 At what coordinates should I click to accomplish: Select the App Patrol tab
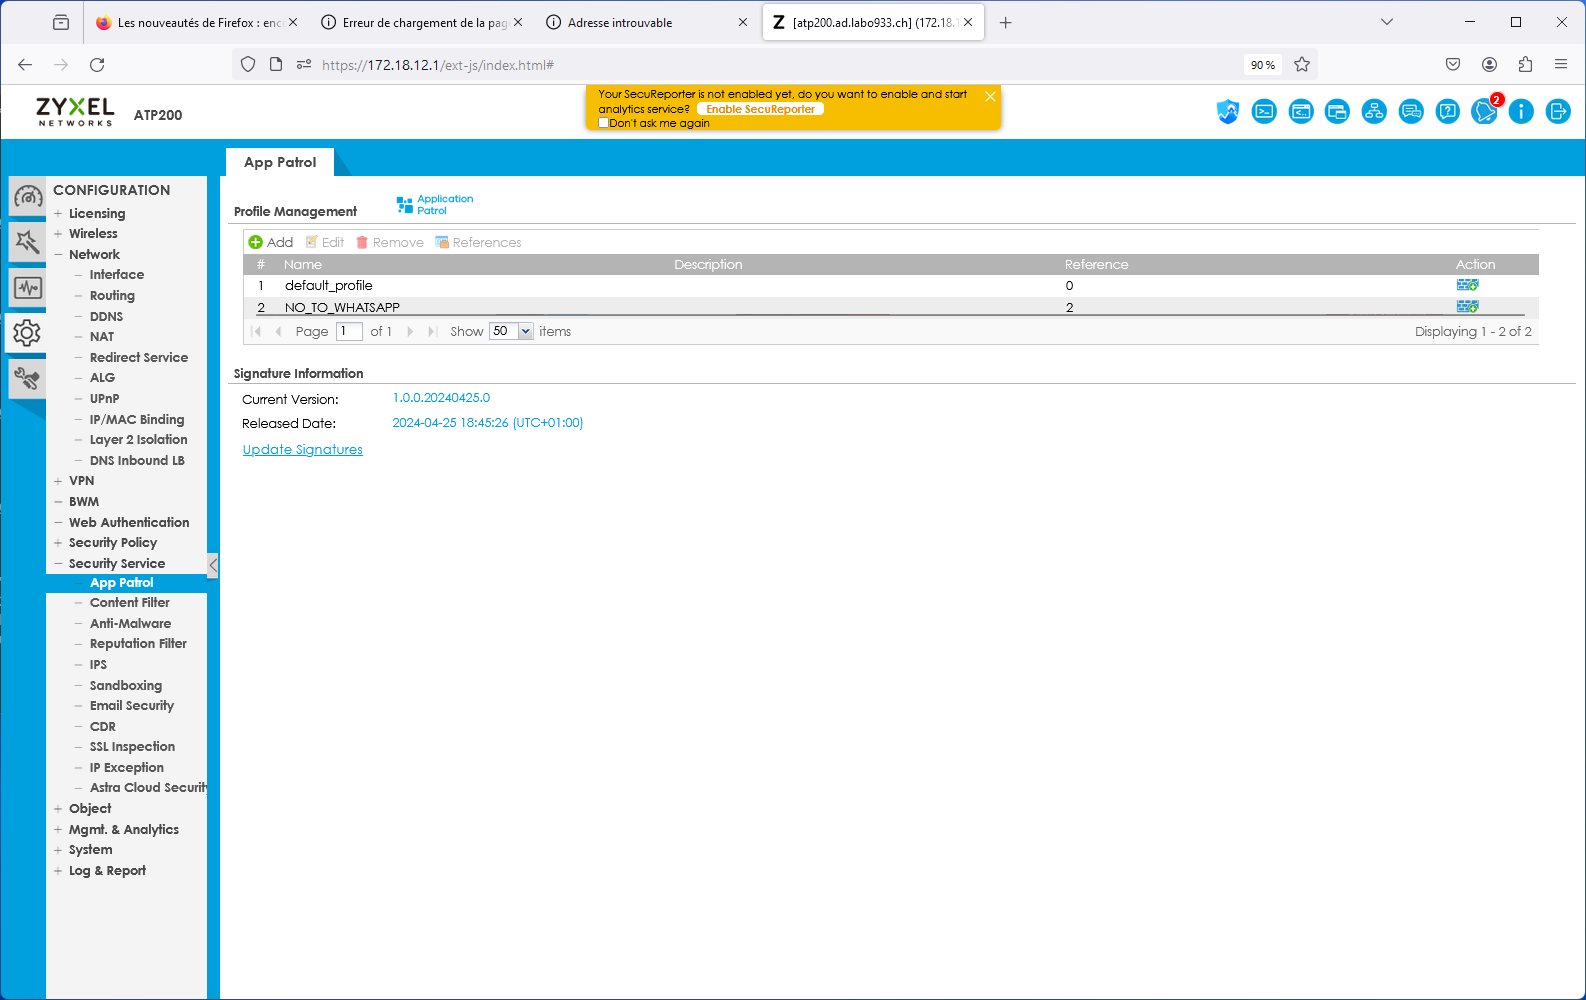click(280, 162)
